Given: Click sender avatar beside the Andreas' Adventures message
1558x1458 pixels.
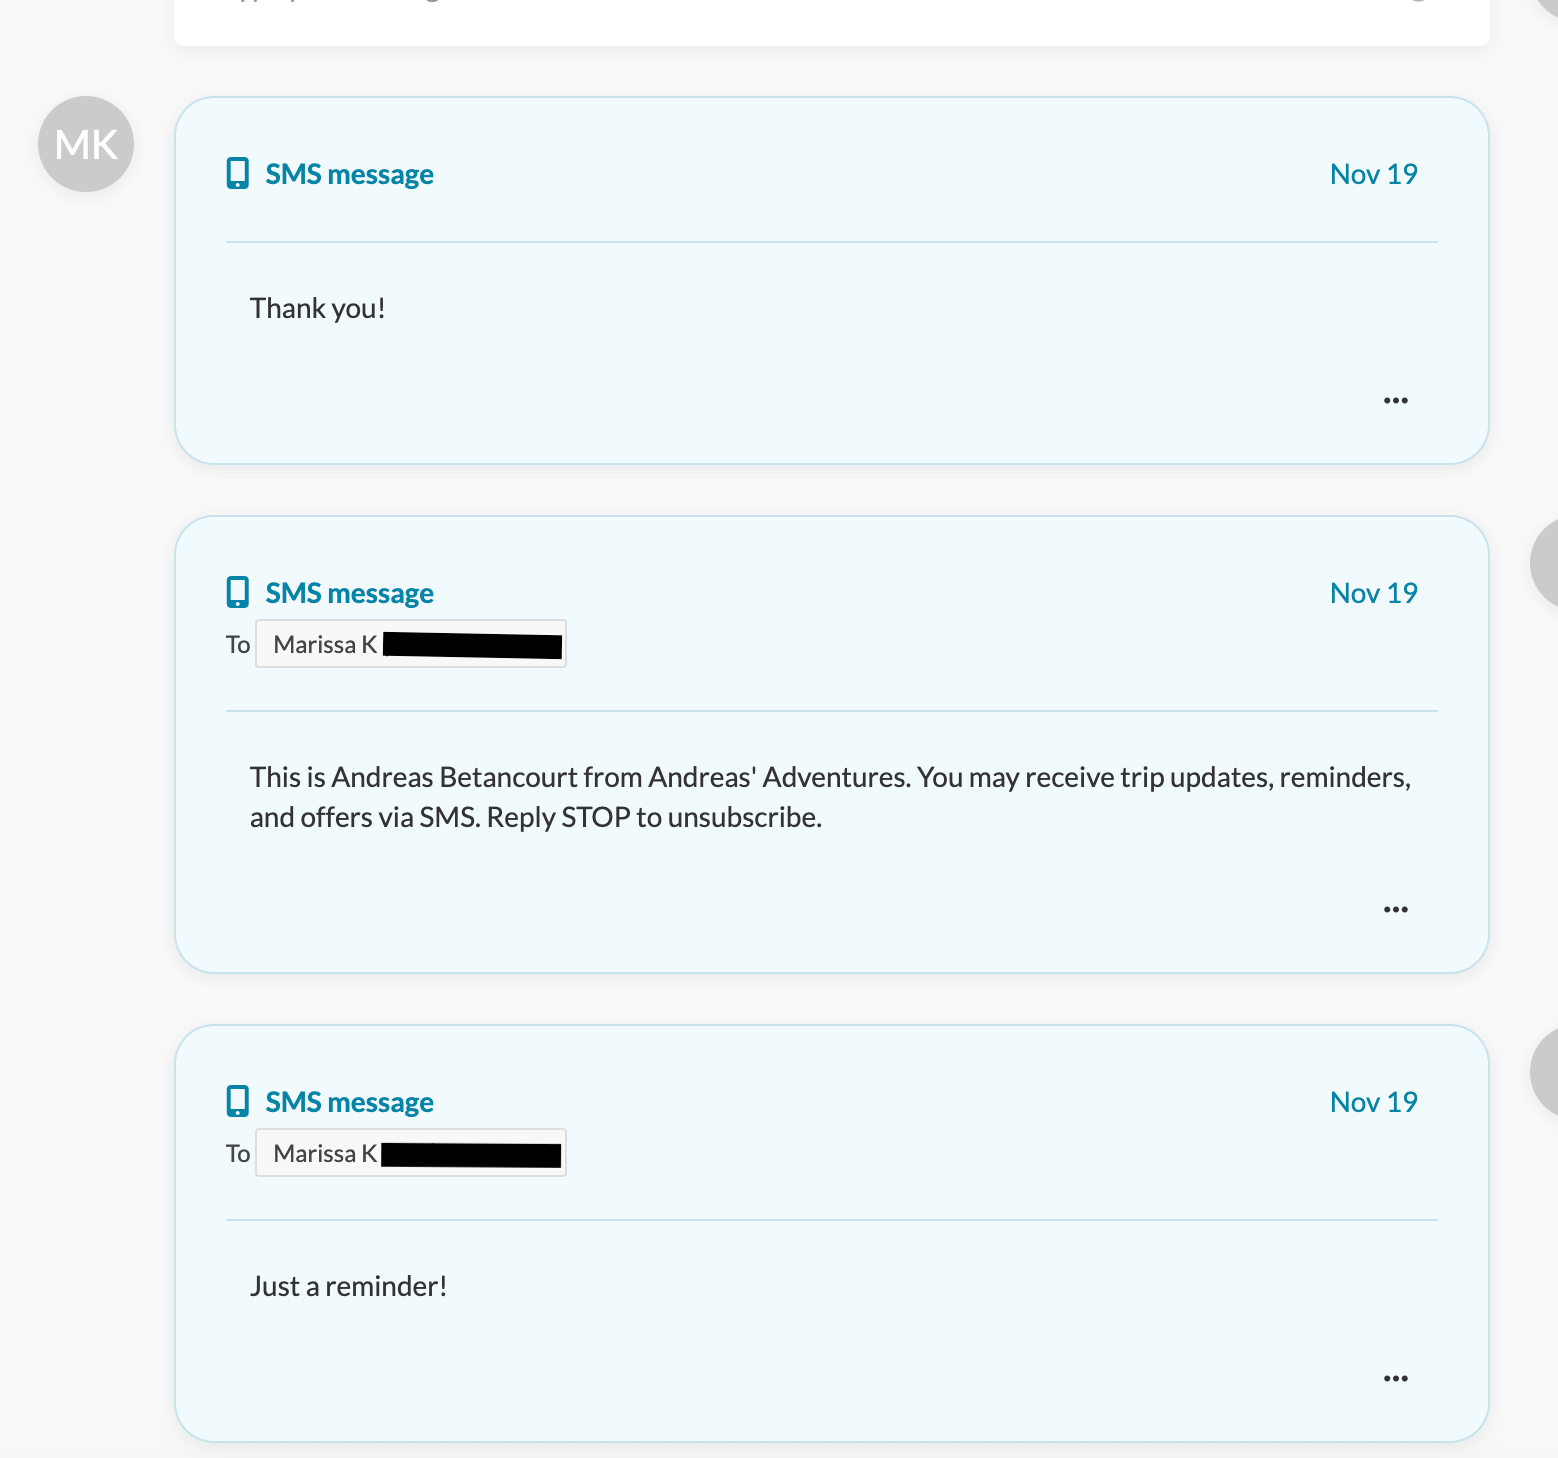Looking at the screenshot, I should (1545, 563).
